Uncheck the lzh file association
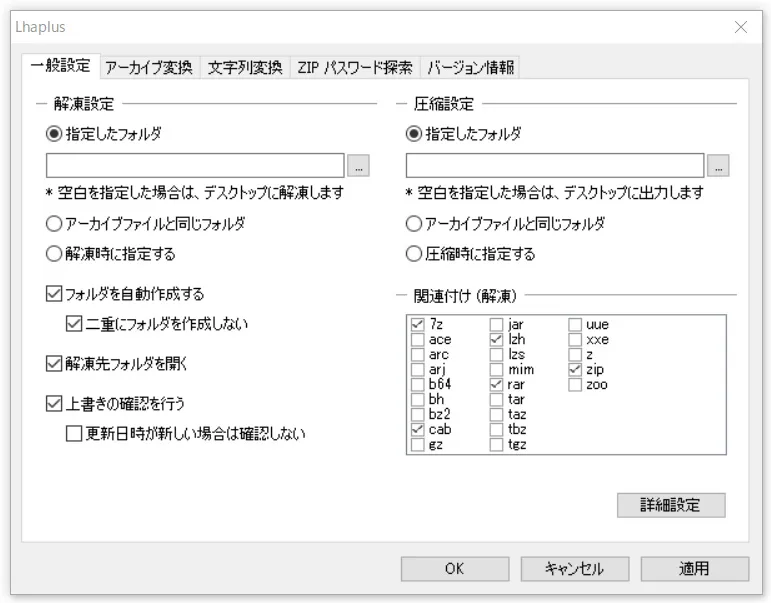The width and height of the screenshot is (771, 603). click(497, 339)
